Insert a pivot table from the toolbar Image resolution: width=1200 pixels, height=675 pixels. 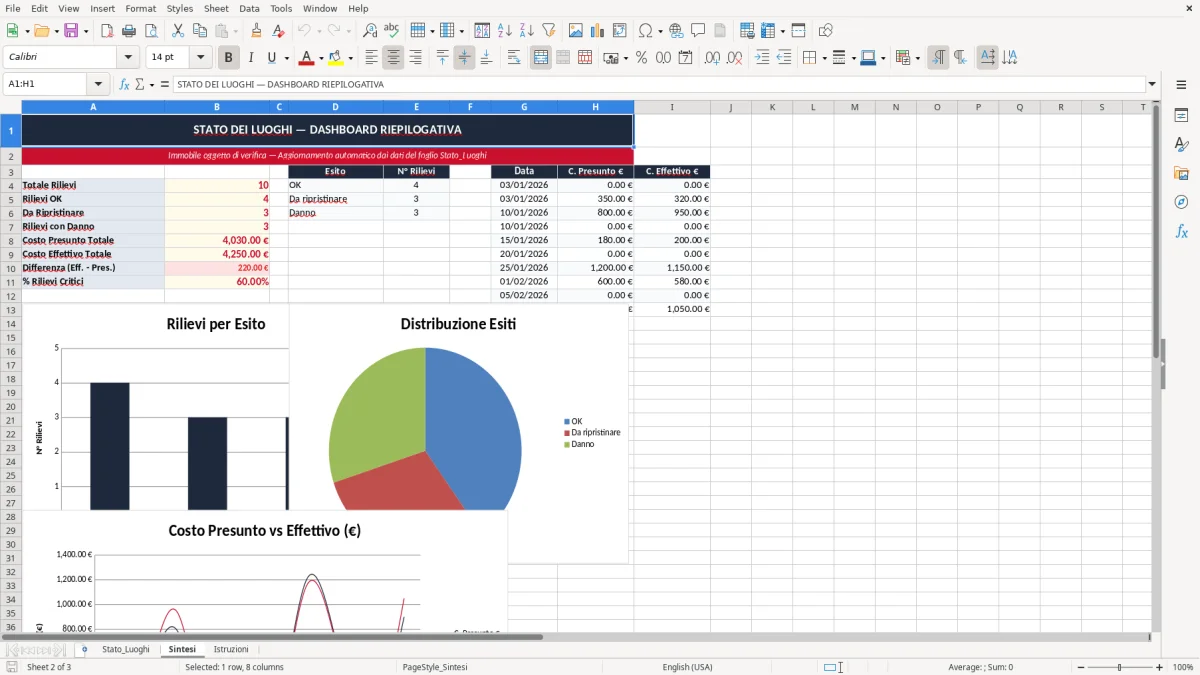point(620,31)
